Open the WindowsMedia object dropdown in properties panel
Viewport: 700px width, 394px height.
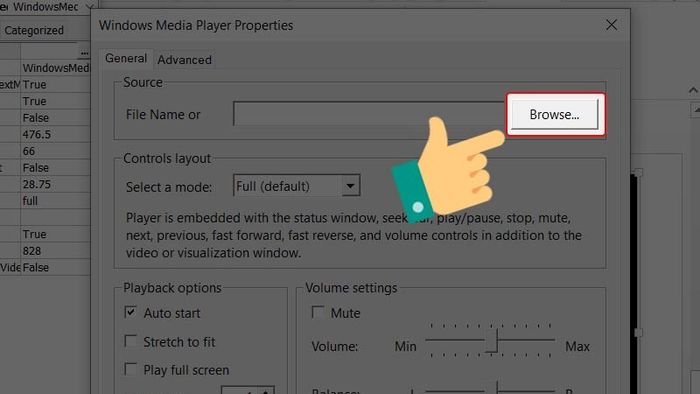[89, 7]
